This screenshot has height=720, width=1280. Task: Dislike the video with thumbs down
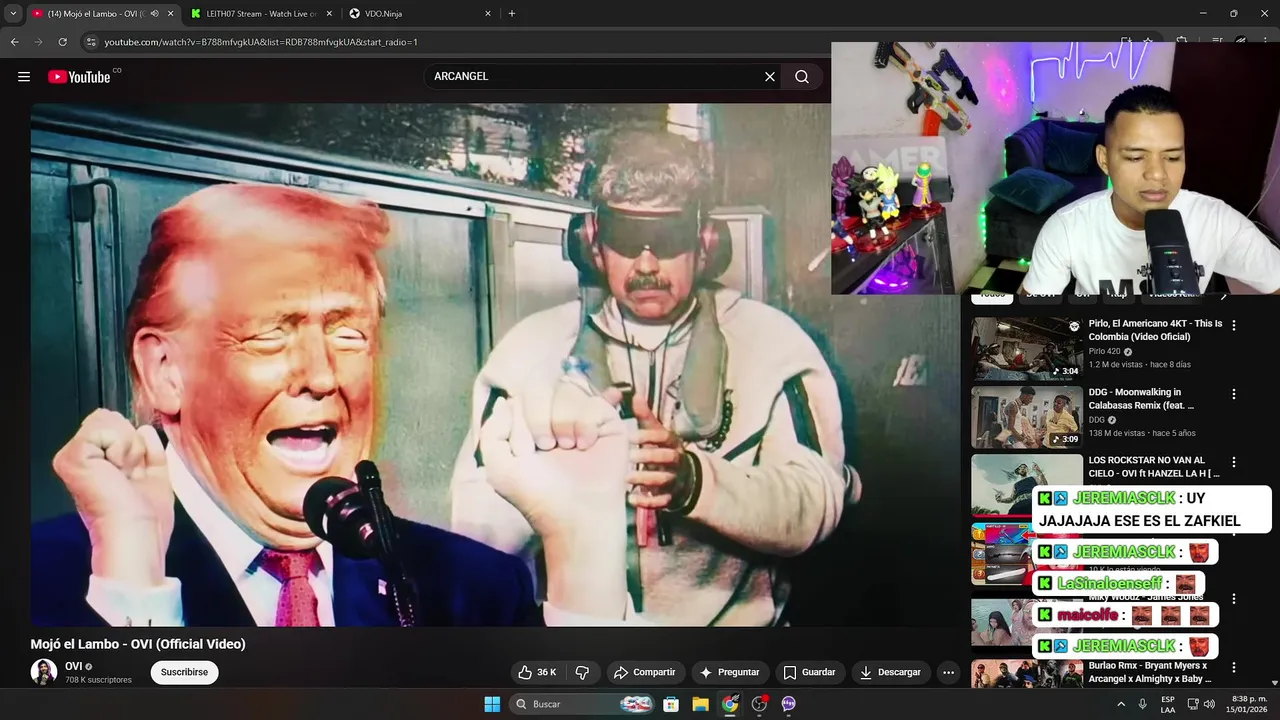click(583, 672)
